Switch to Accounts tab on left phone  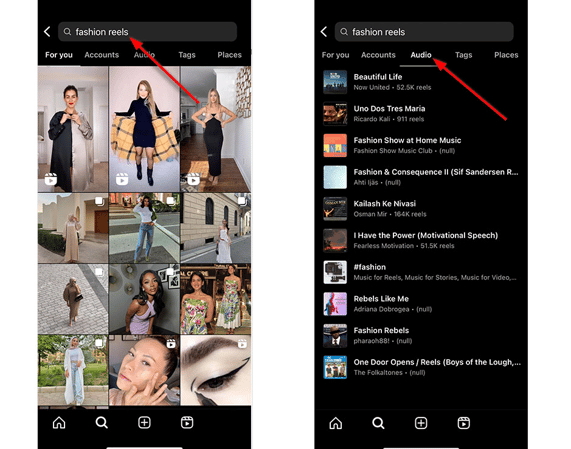click(x=102, y=55)
